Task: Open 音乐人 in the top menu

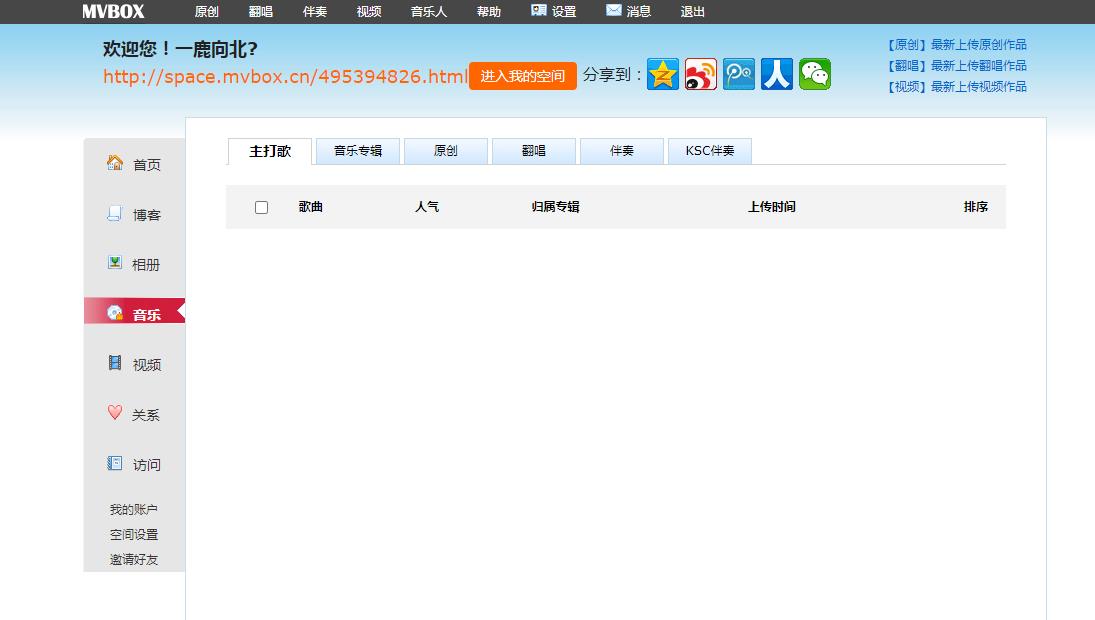Action: click(428, 12)
